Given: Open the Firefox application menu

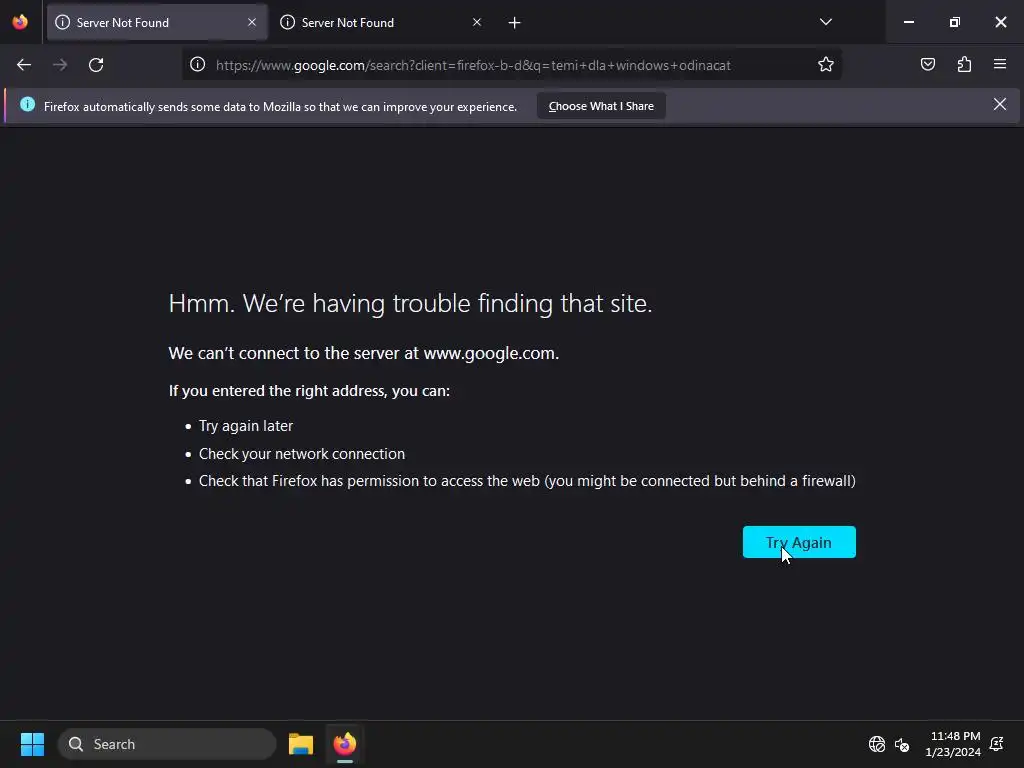Looking at the screenshot, I should pyautogui.click(x=1000, y=65).
